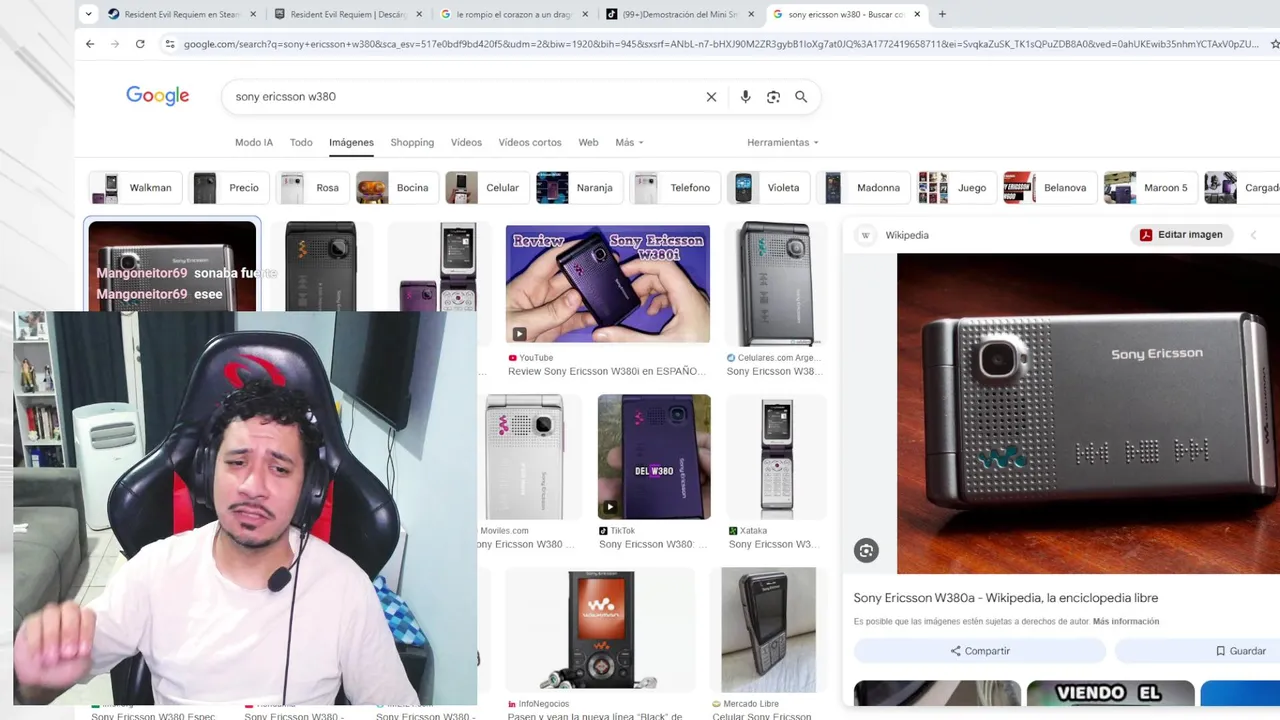Close the sony ericsson w380 tab
Viewport: 1280px width, 720px height.
pyautogui.click(x=917, y=14)
